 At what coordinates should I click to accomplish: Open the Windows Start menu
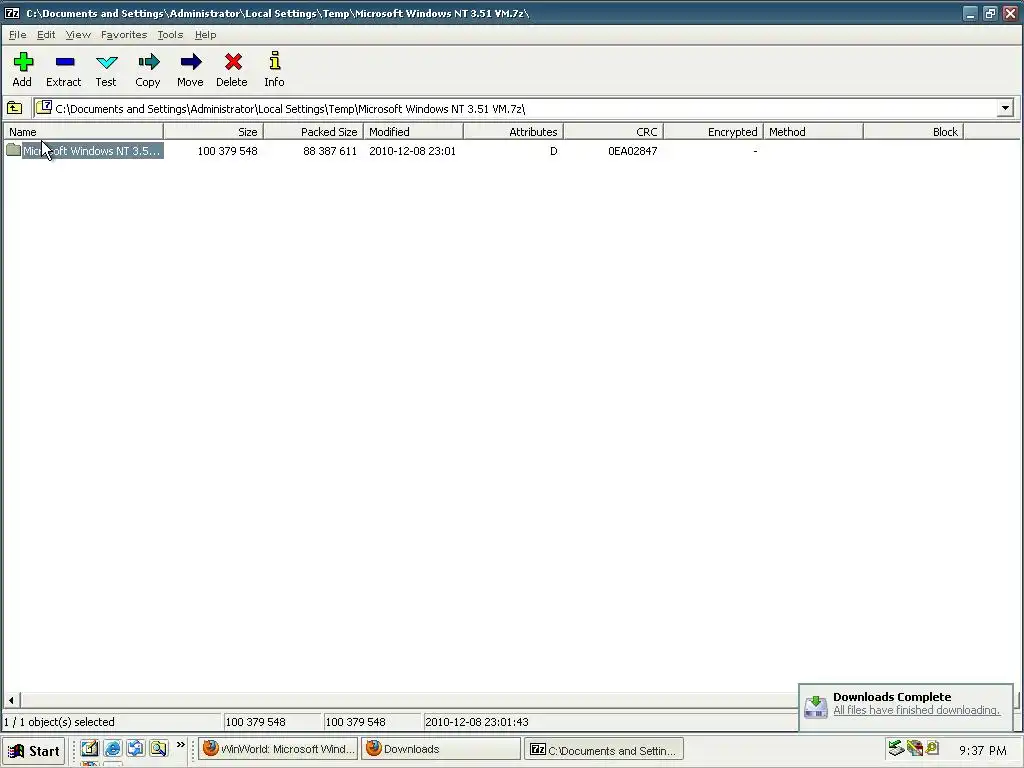click(33, 751)
